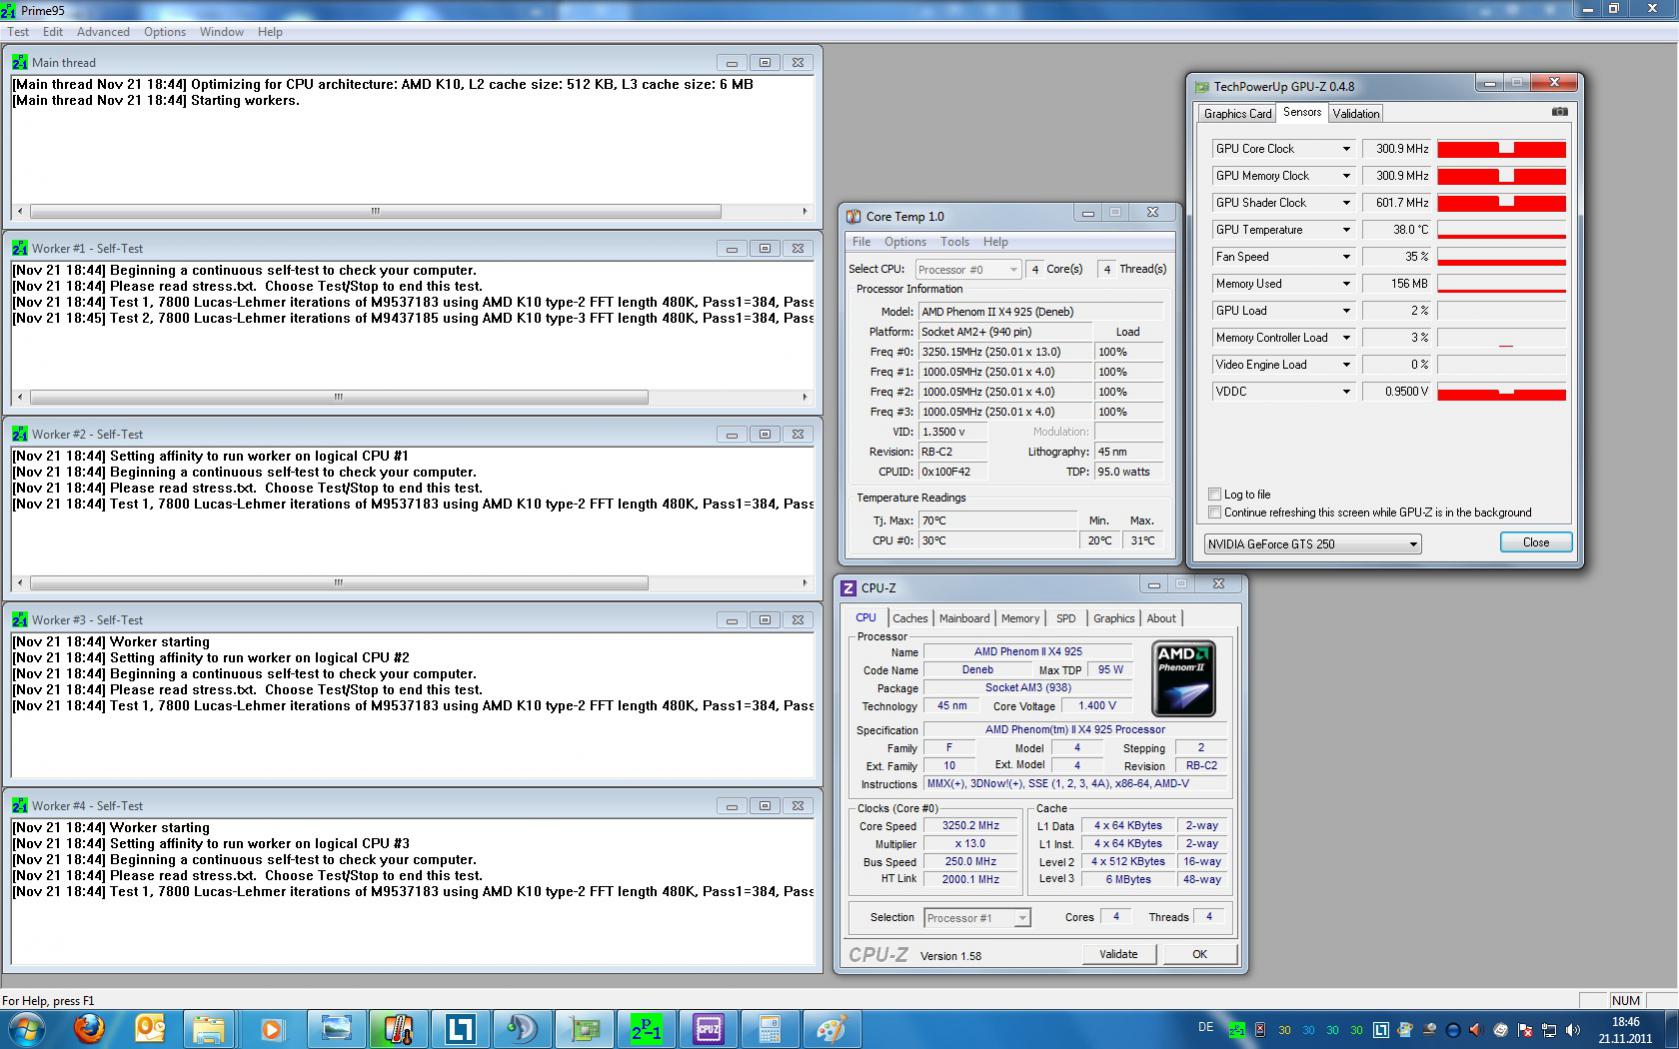This screenshot has width=1679, height=1049.
Task: Open the Core Temp File menu
Action: pyautogui.click(x=861, y=242)
